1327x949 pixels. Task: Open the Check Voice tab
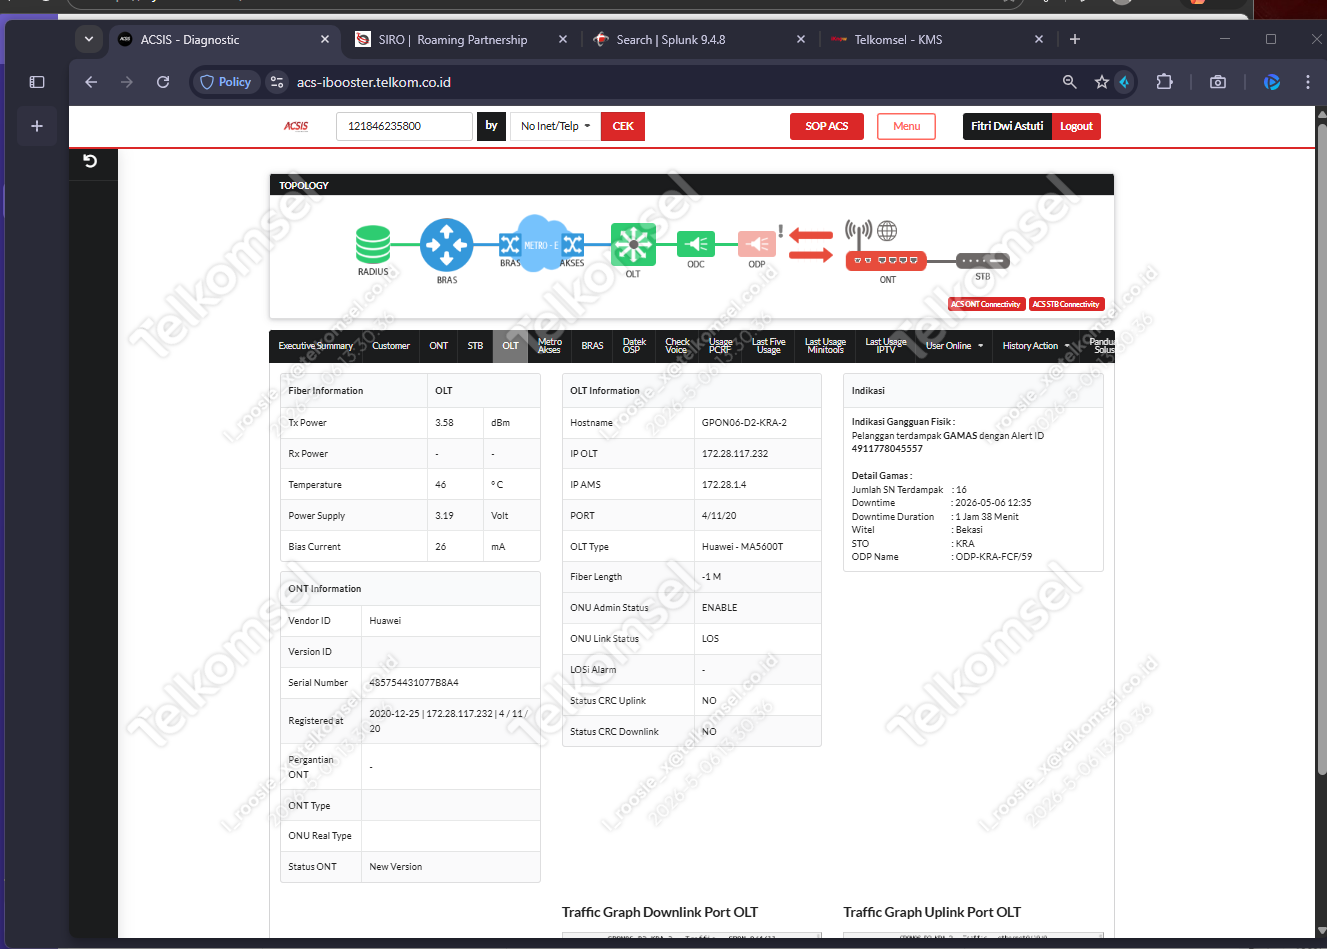pyautogui.click(x=677, y=346)
